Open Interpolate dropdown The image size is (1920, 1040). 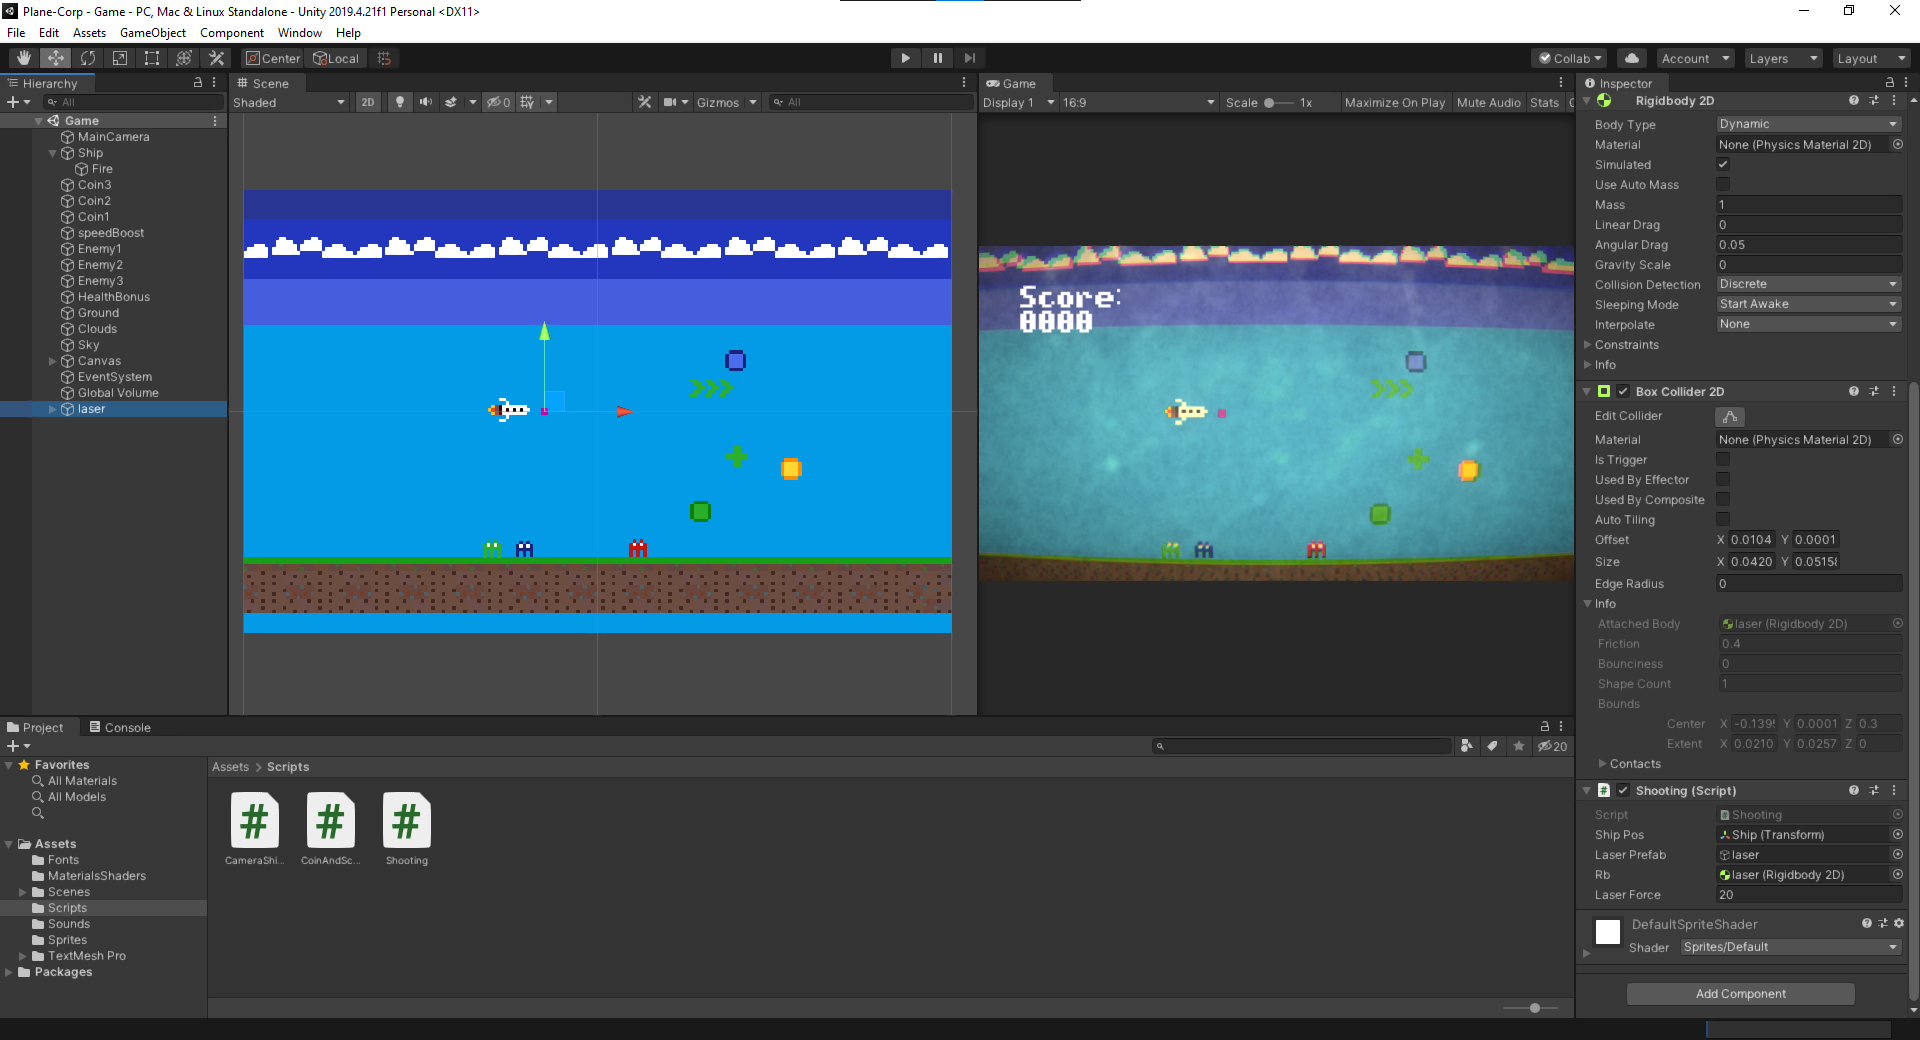pyautogui.click(x=1808, y=324)
